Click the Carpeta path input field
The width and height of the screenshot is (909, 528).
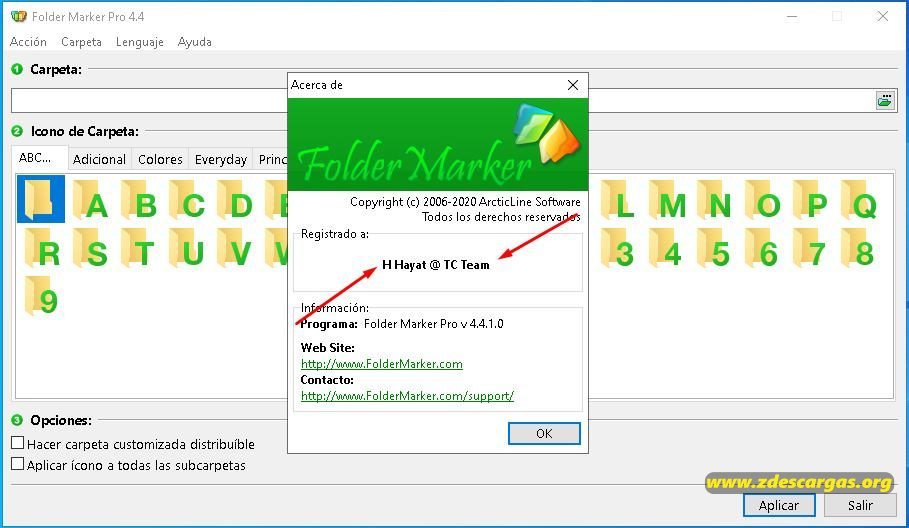point(443,101)
